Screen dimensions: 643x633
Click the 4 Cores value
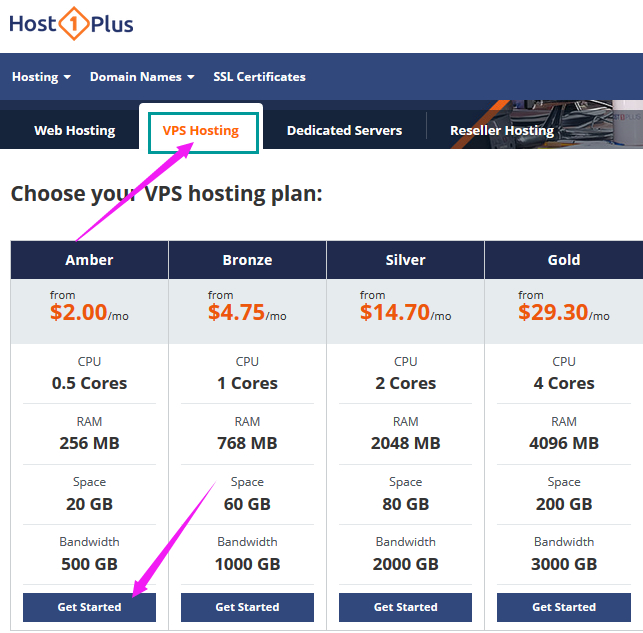coord(564,383)
